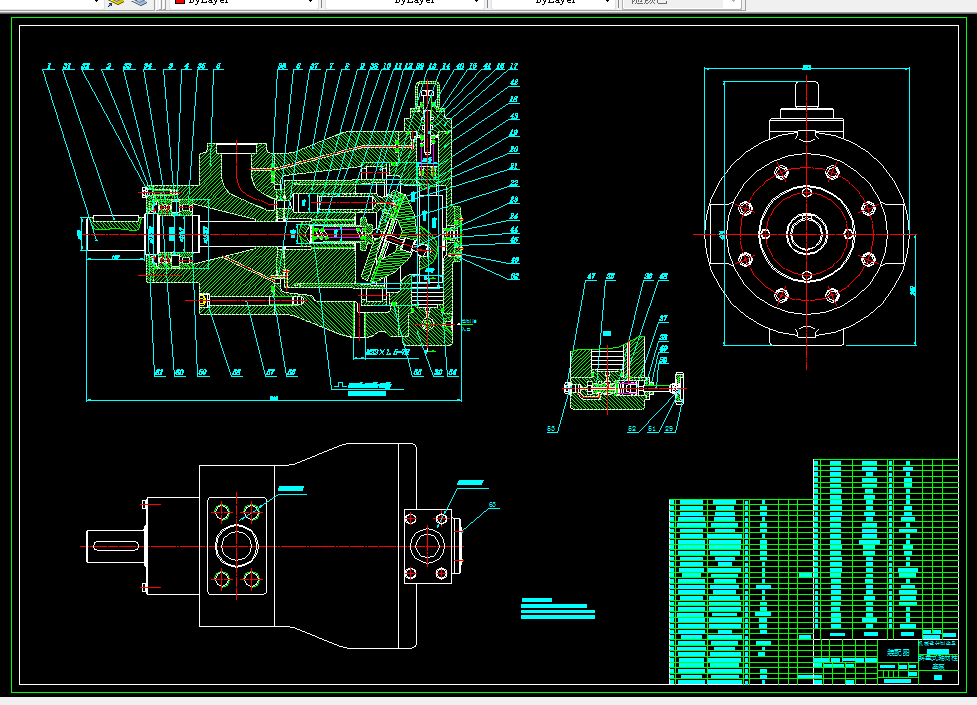The height and width of the screenshot is (705, 977).
Task: Click the M33 thread dimension text
Action: click(x=387, y=352)
